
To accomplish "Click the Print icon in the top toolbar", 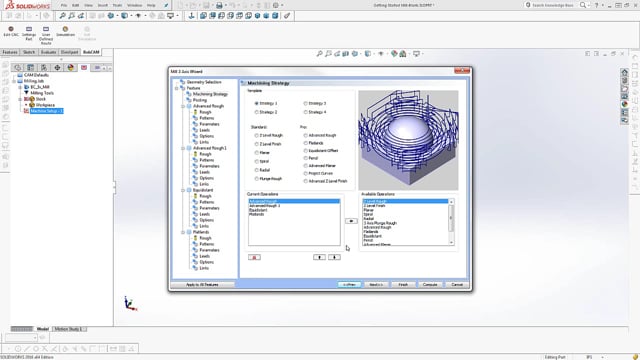I will click(219, 5).
